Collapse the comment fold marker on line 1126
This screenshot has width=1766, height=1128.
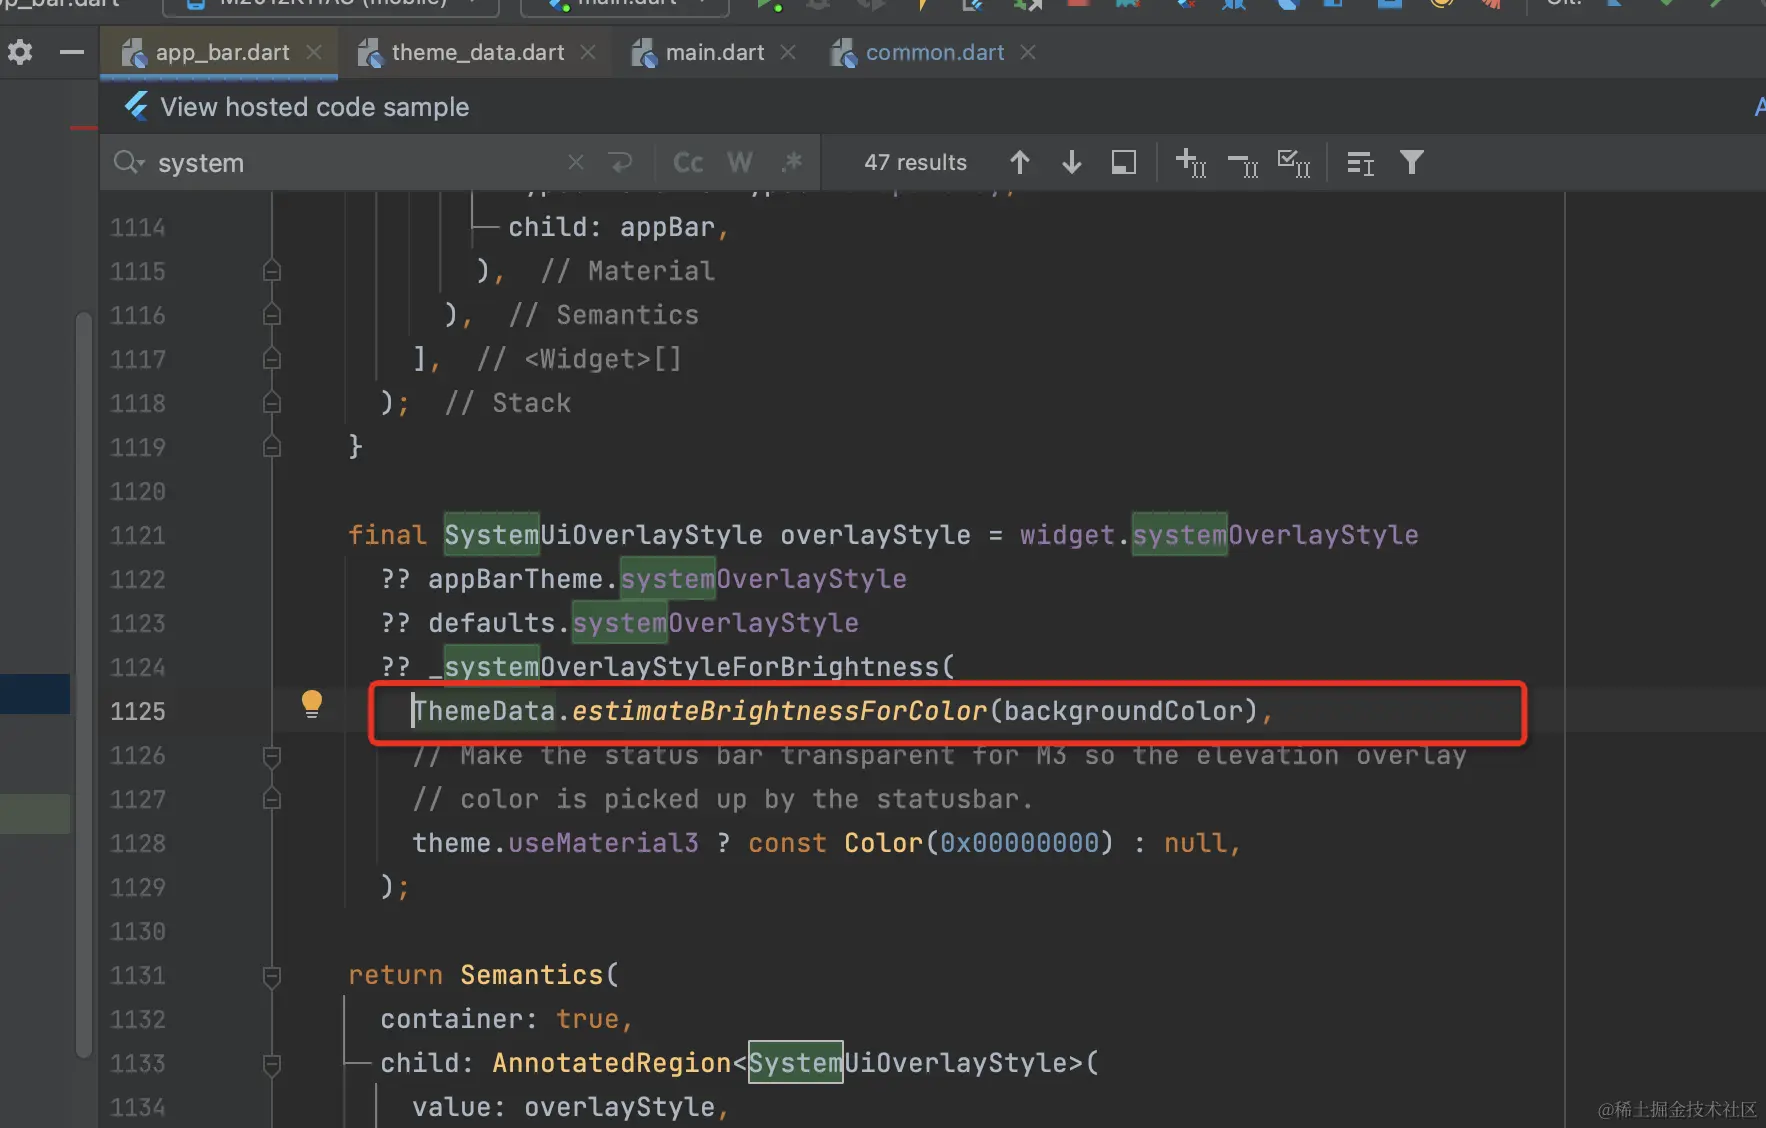point(272,755)
